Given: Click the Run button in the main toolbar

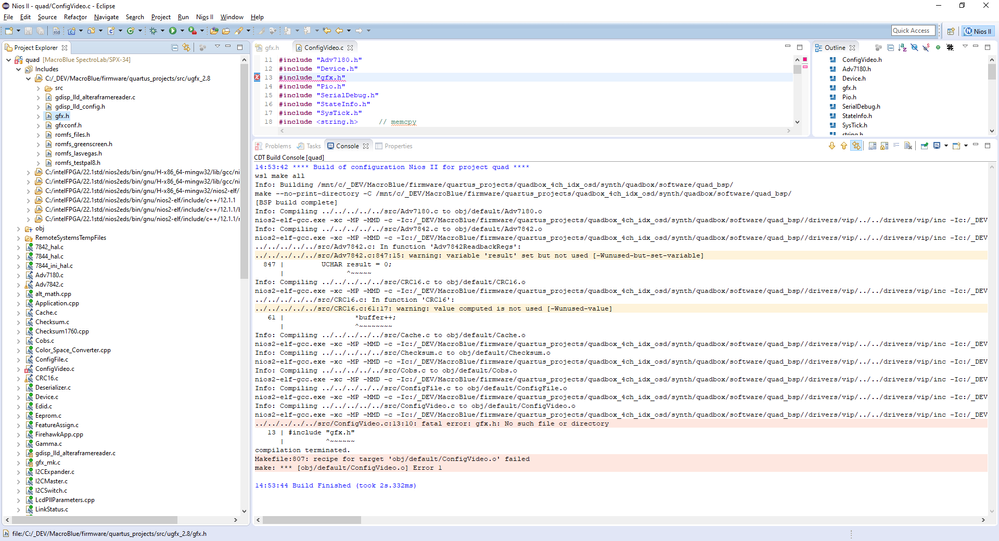Looking at the screenshot, I should click(x=172, y=31).
